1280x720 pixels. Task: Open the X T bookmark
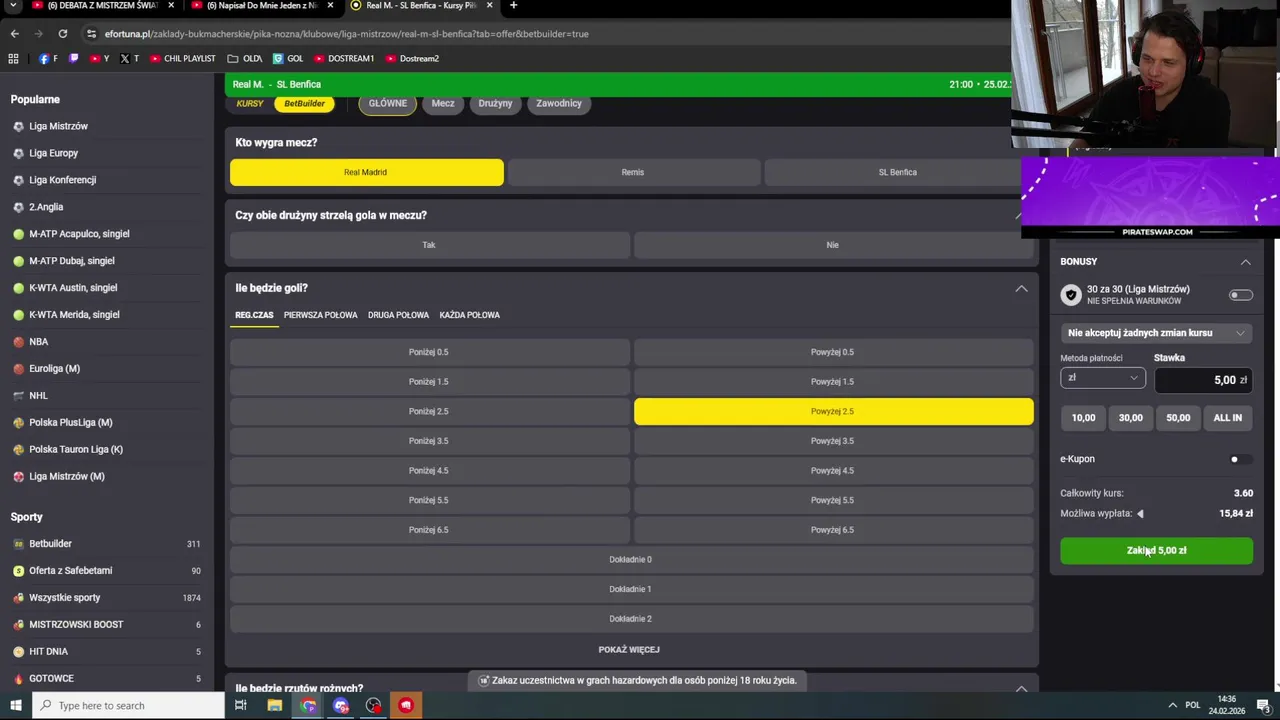coord(129,59)
